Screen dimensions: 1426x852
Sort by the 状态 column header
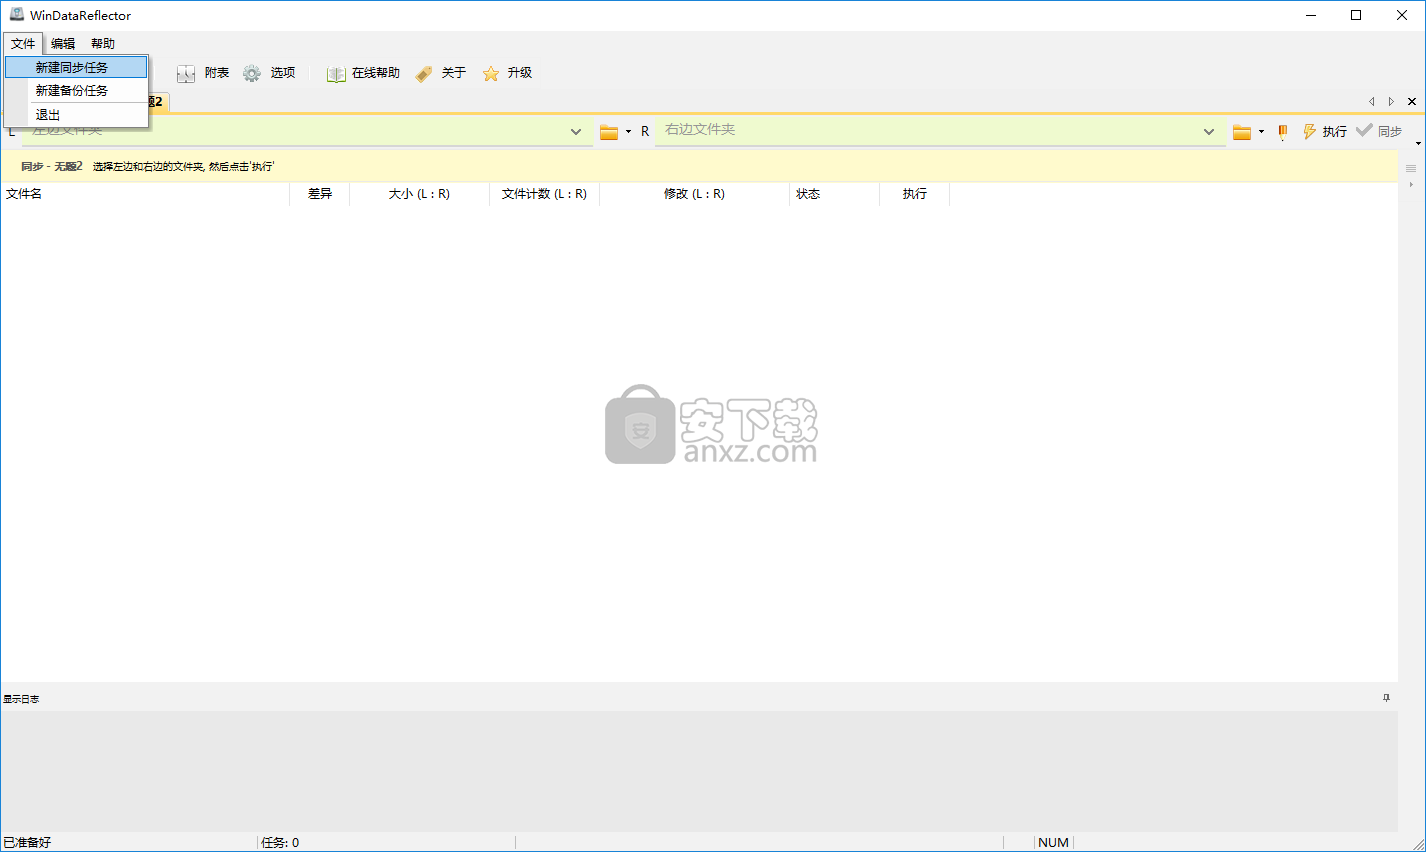pos(835,194)
